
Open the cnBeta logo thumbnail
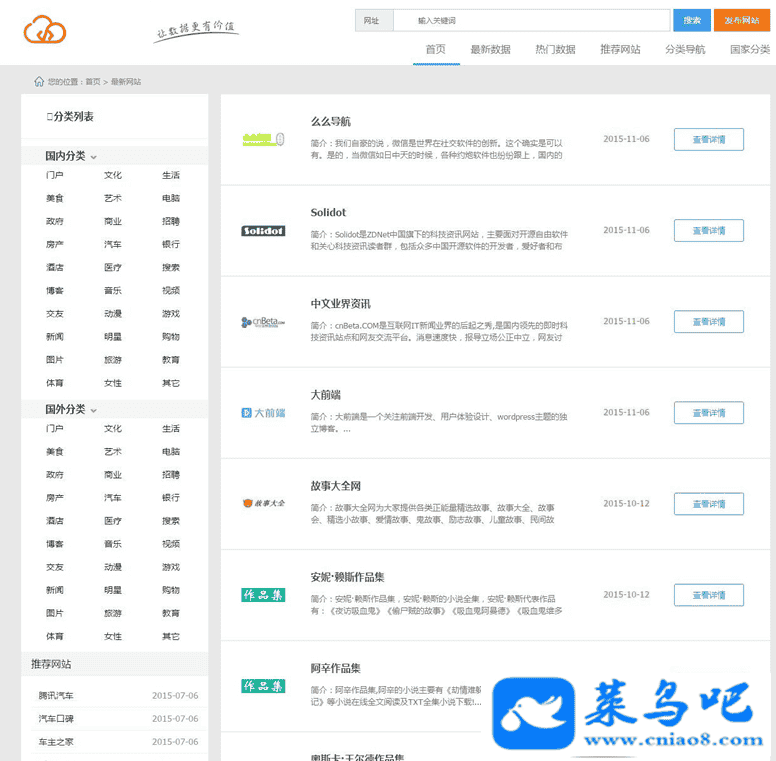263,322
